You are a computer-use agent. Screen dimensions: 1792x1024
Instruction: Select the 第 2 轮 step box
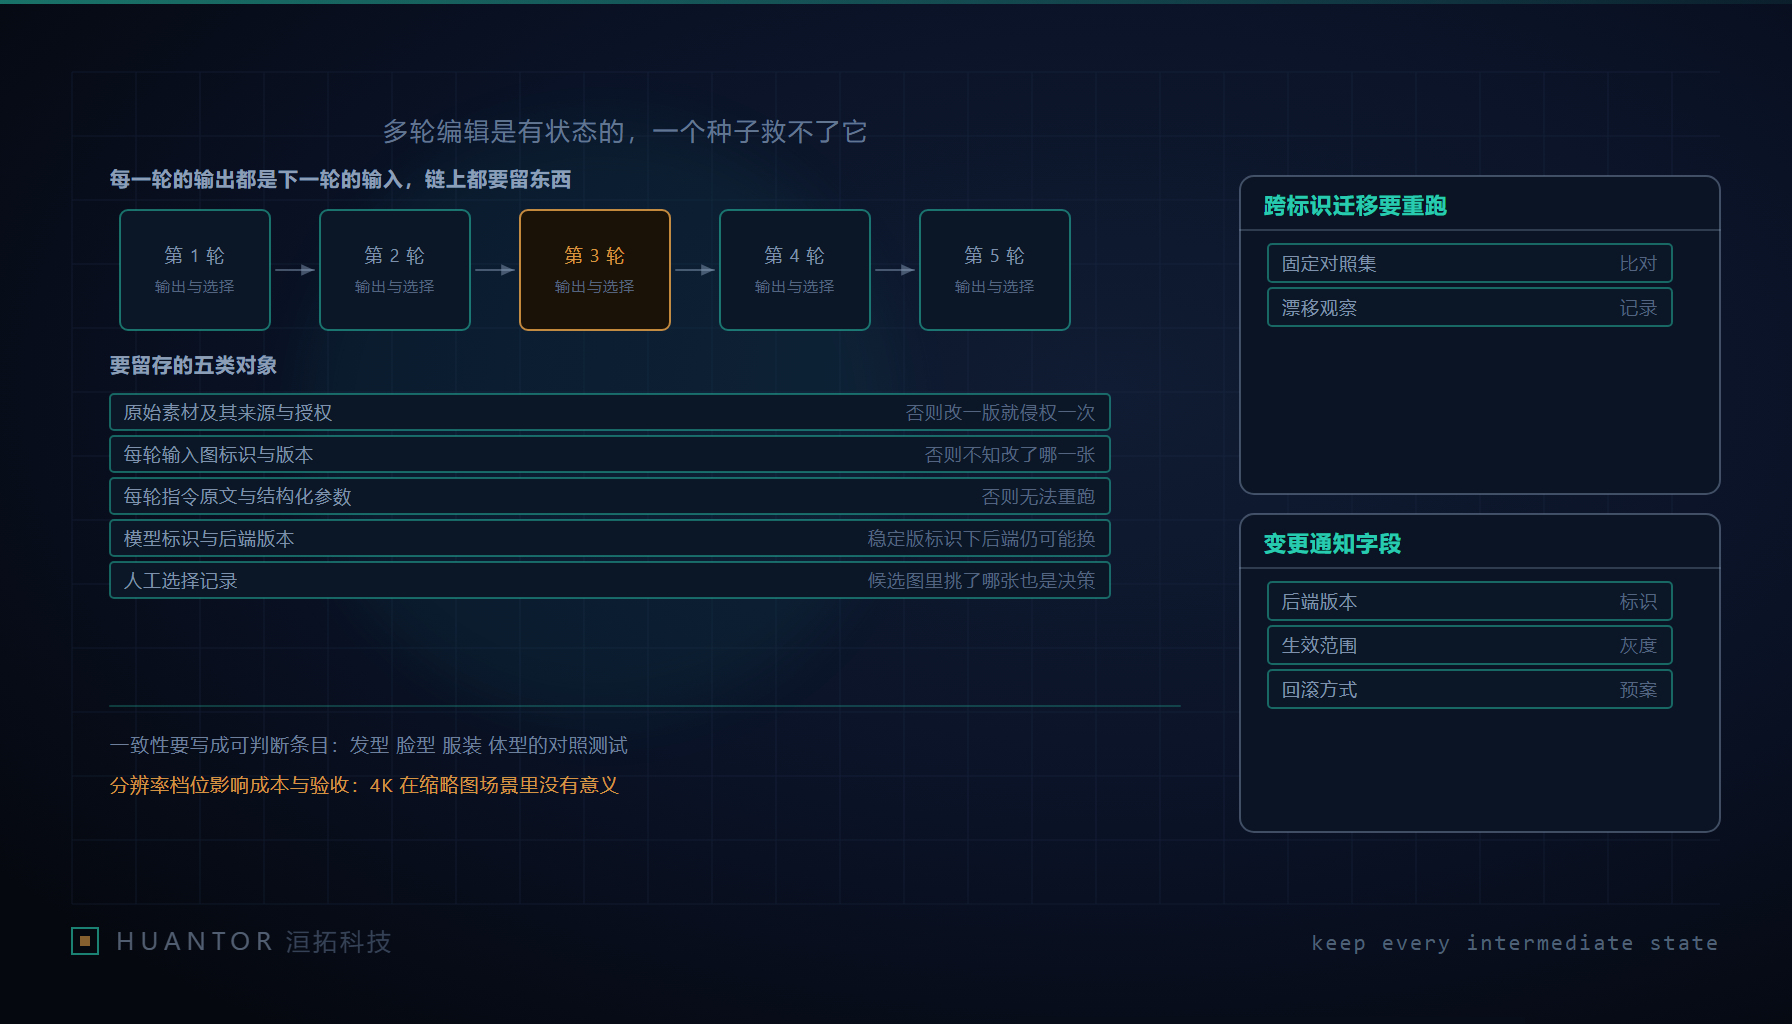point(395,270)
